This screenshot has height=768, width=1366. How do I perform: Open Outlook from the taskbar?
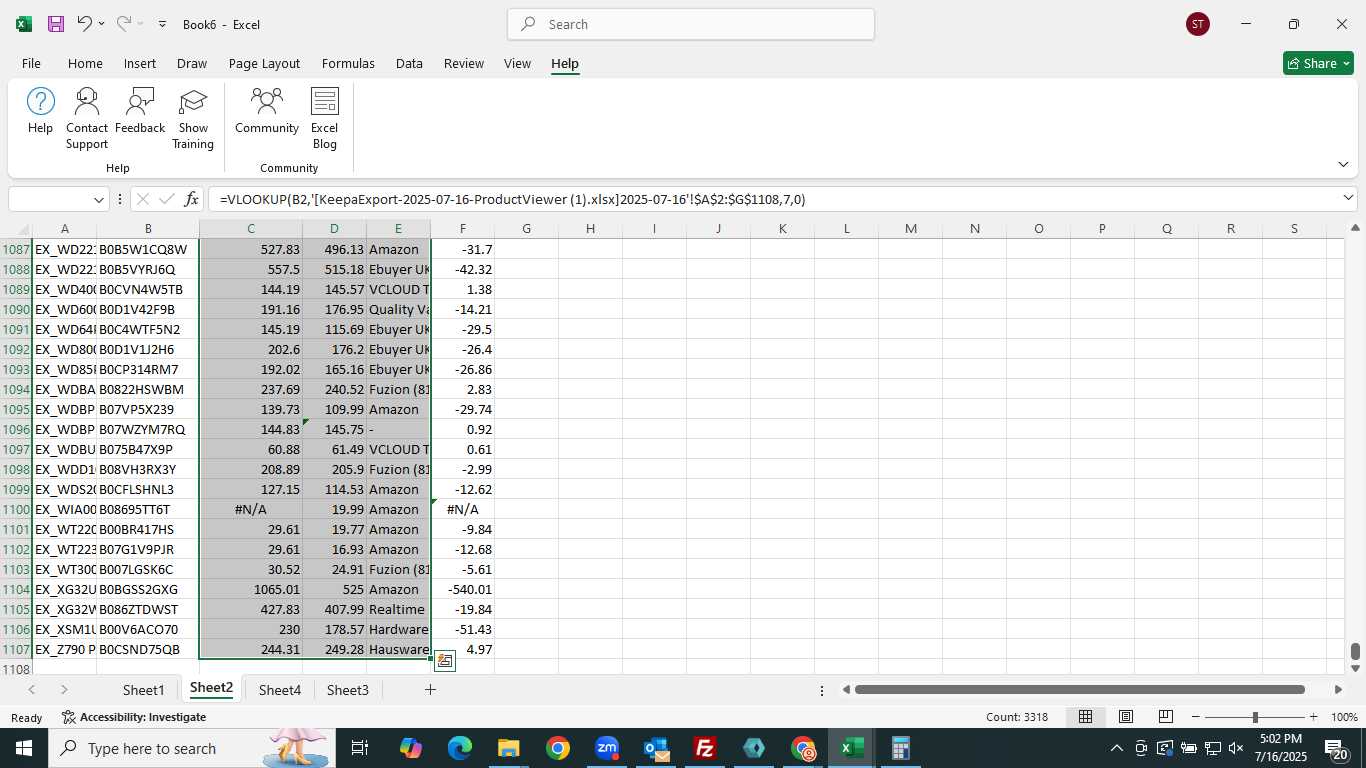[656, 748]
